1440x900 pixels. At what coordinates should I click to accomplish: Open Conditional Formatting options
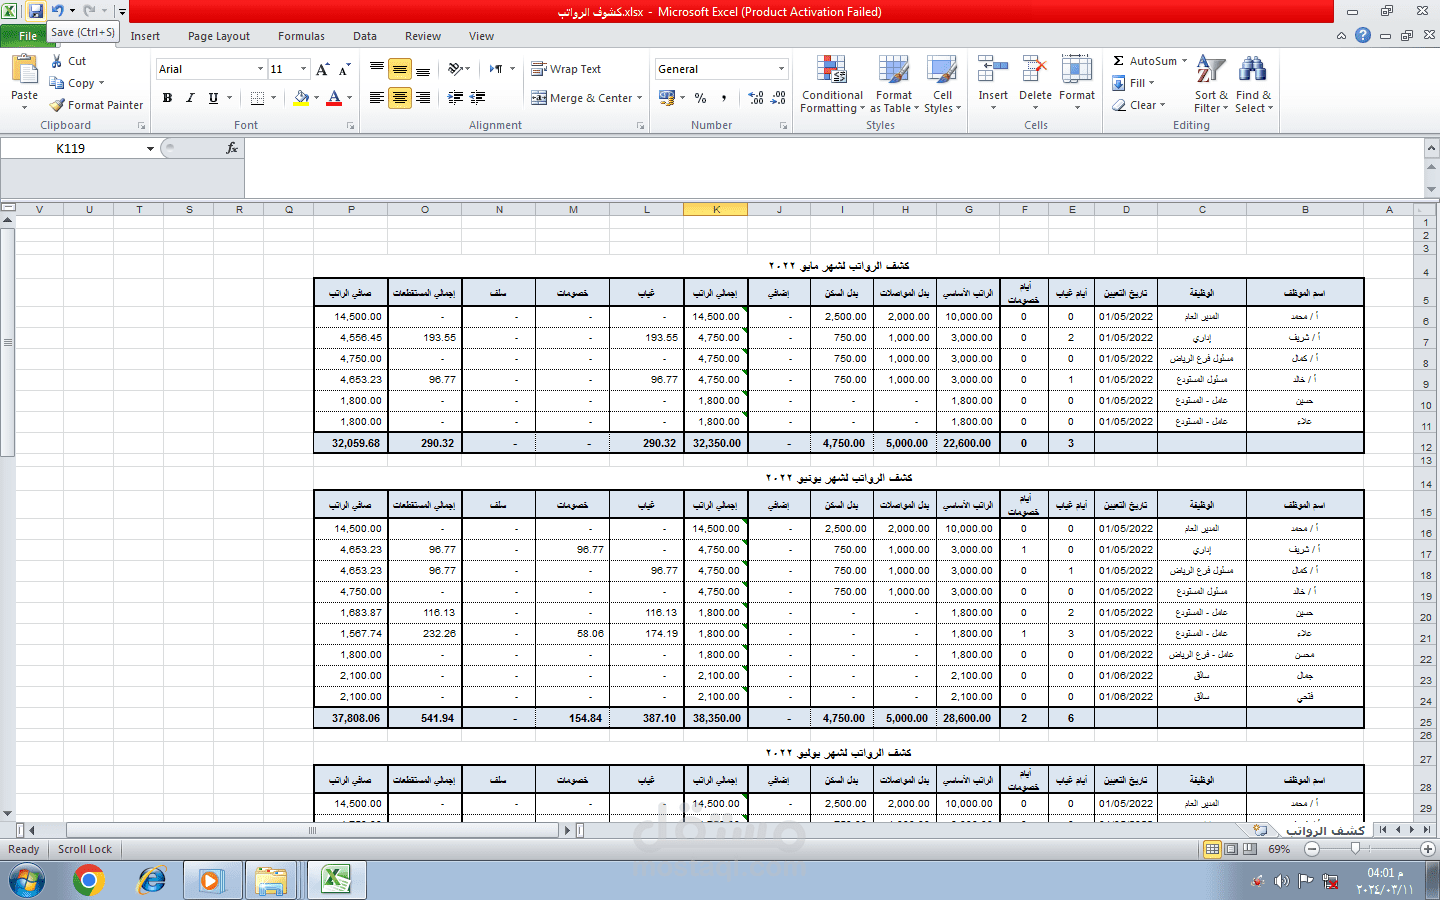(x=832, y=84)
